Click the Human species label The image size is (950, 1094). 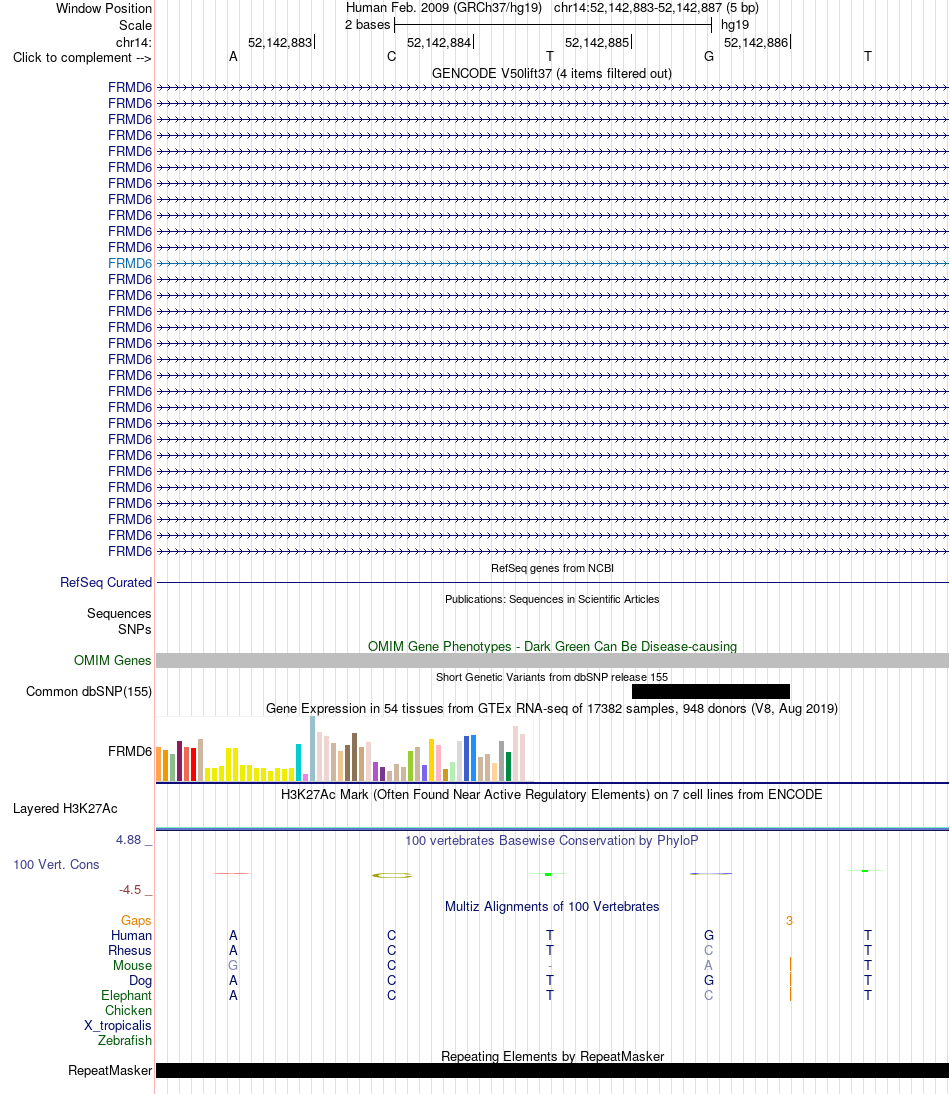click(131, 936)
